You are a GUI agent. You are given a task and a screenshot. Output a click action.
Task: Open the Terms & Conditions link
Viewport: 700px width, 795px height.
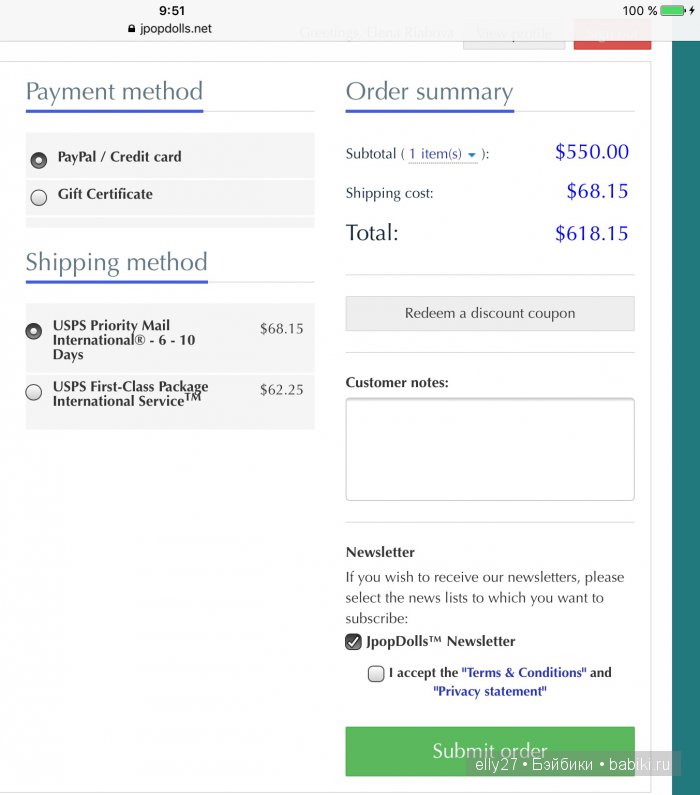coord(523,673)
